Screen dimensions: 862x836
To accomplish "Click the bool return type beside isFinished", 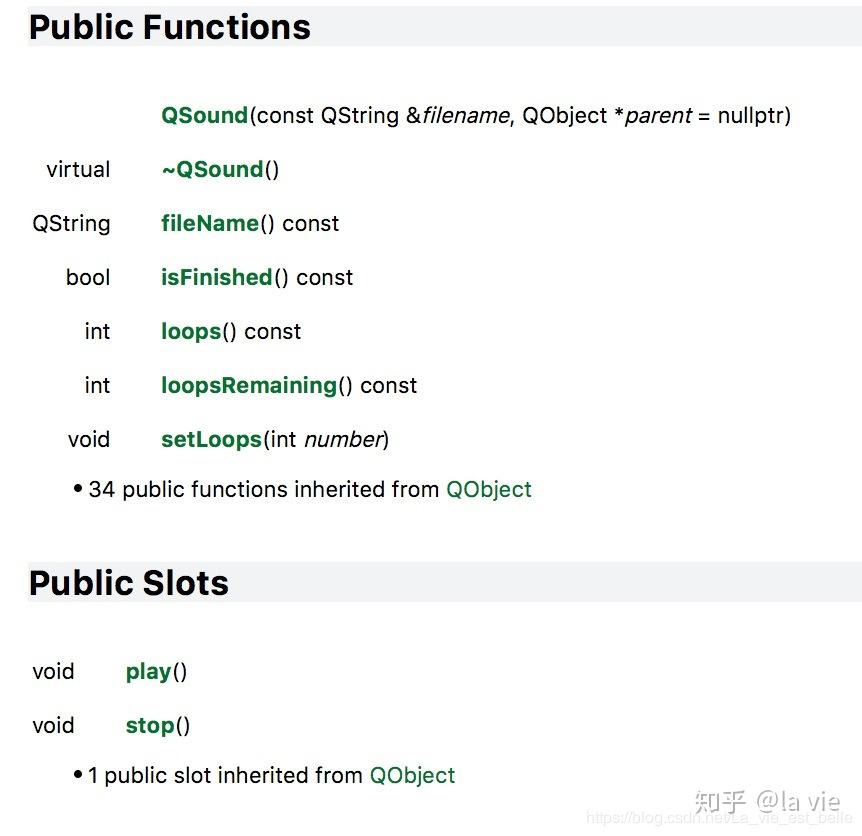I will [88, 278].
